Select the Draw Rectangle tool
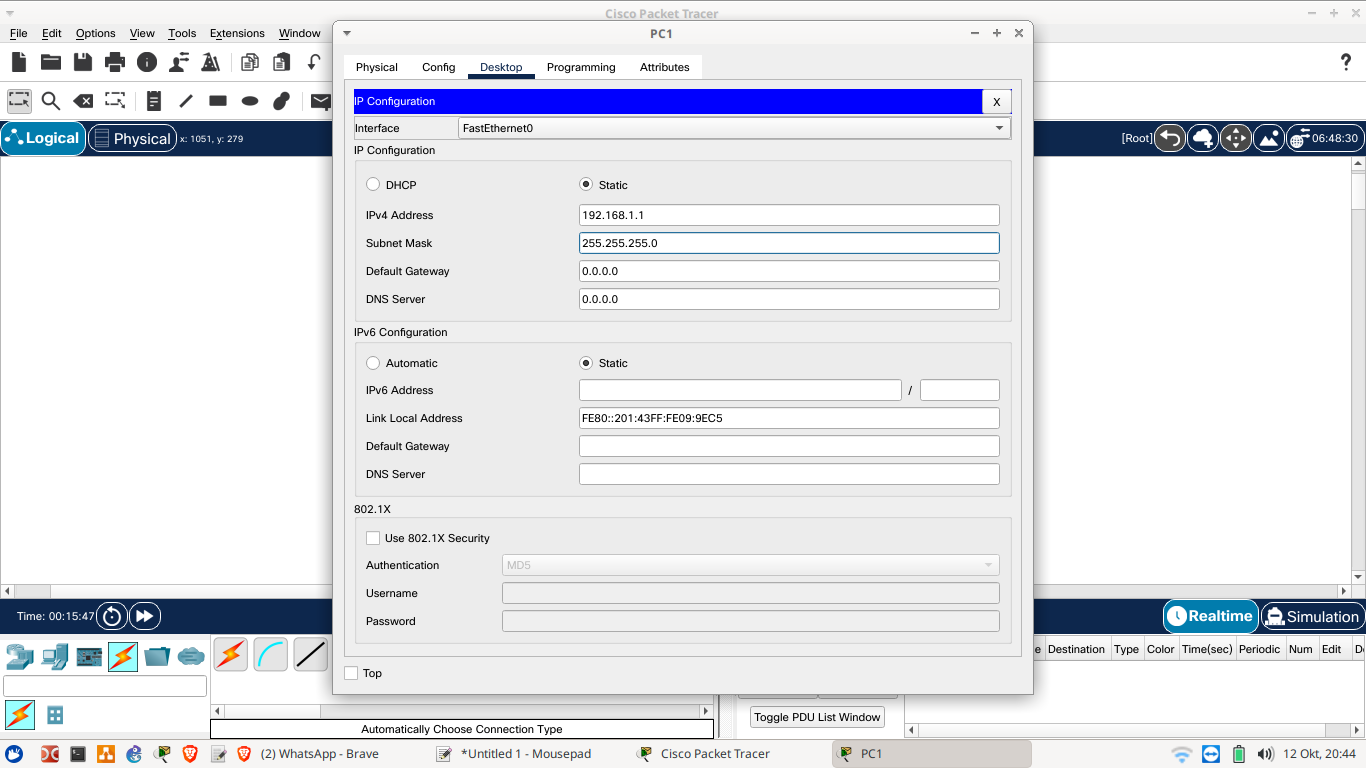The height and width of the screenshot is (768, 1366). 218,101
